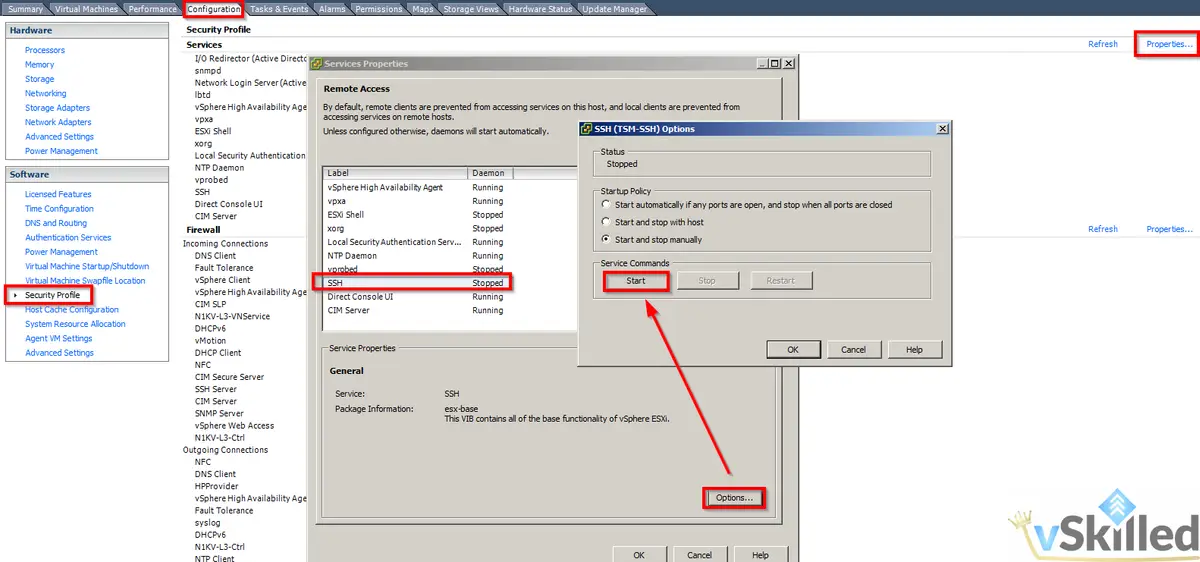Viewport: 1200px width, 562px height.
Task: Select 'Start and stop manually' policy
Action: point(605,240)
